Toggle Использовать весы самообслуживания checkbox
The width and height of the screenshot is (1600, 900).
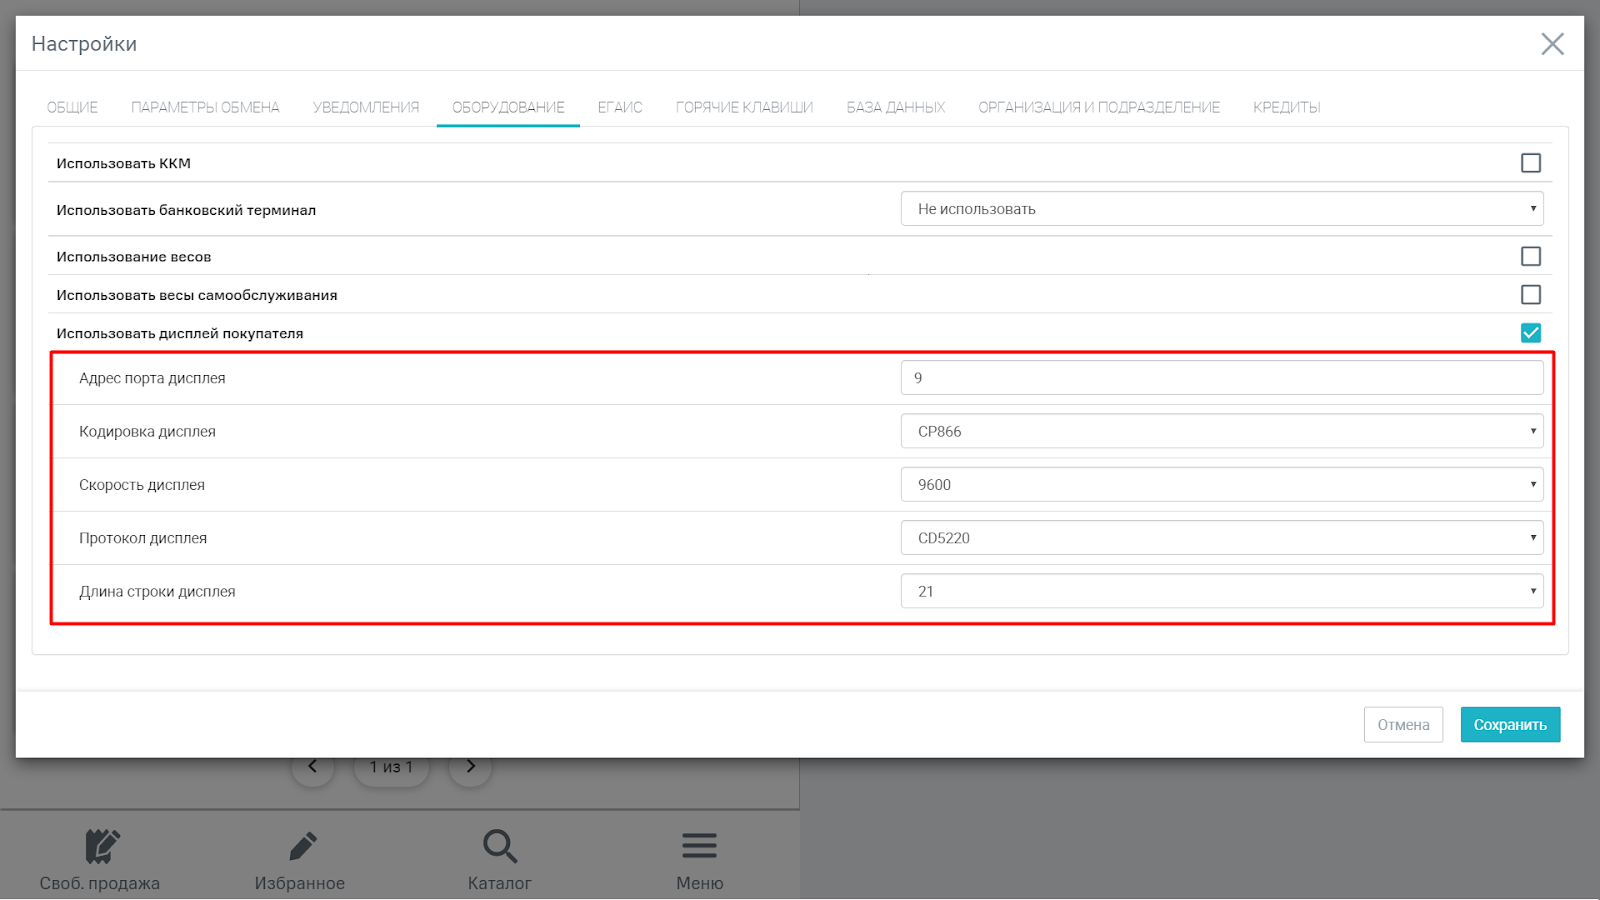(1531, 295)
